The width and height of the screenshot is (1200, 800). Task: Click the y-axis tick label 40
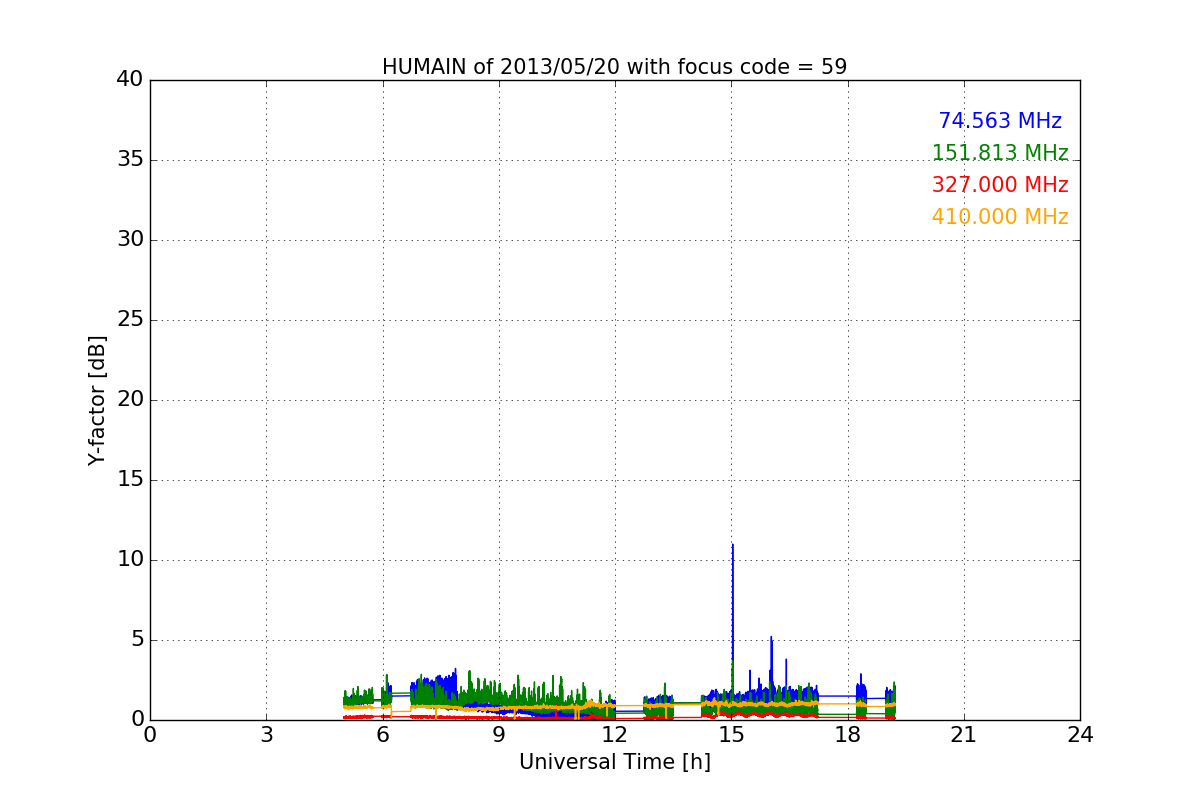[129, 80]
